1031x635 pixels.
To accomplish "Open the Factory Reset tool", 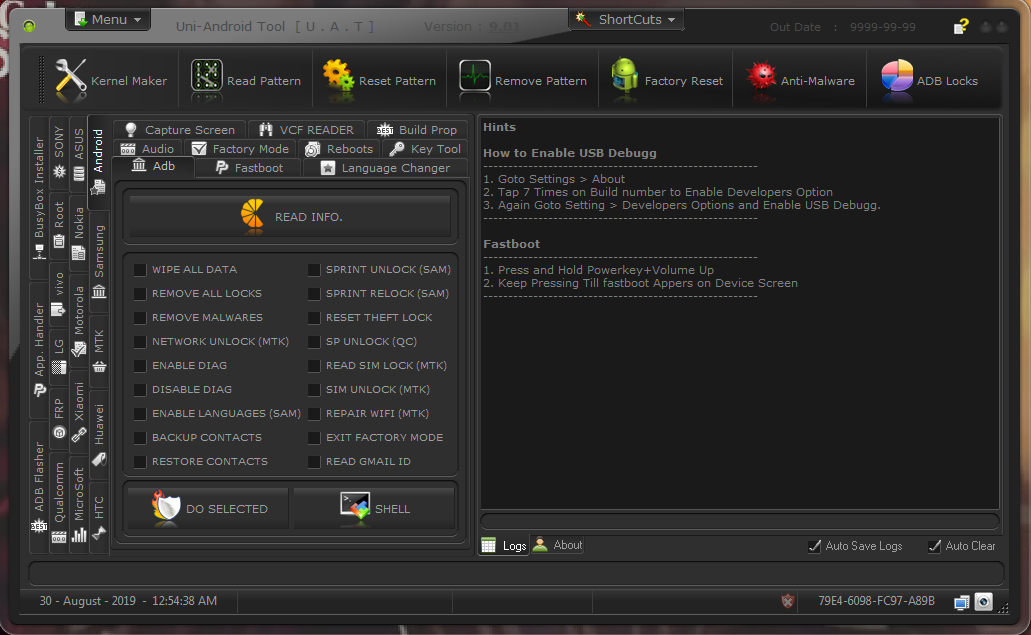I will point(667,80).
